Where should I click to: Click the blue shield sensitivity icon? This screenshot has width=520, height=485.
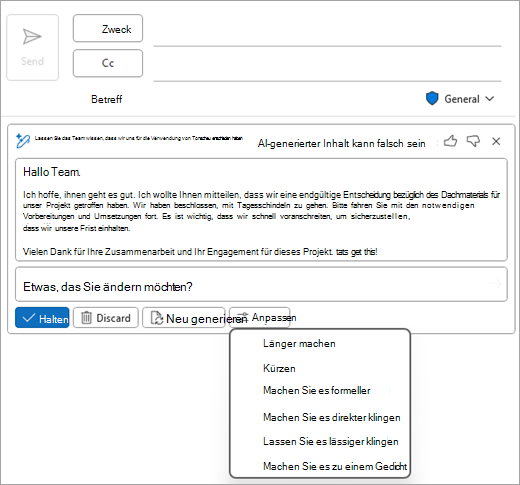click(x=432, y=99)
